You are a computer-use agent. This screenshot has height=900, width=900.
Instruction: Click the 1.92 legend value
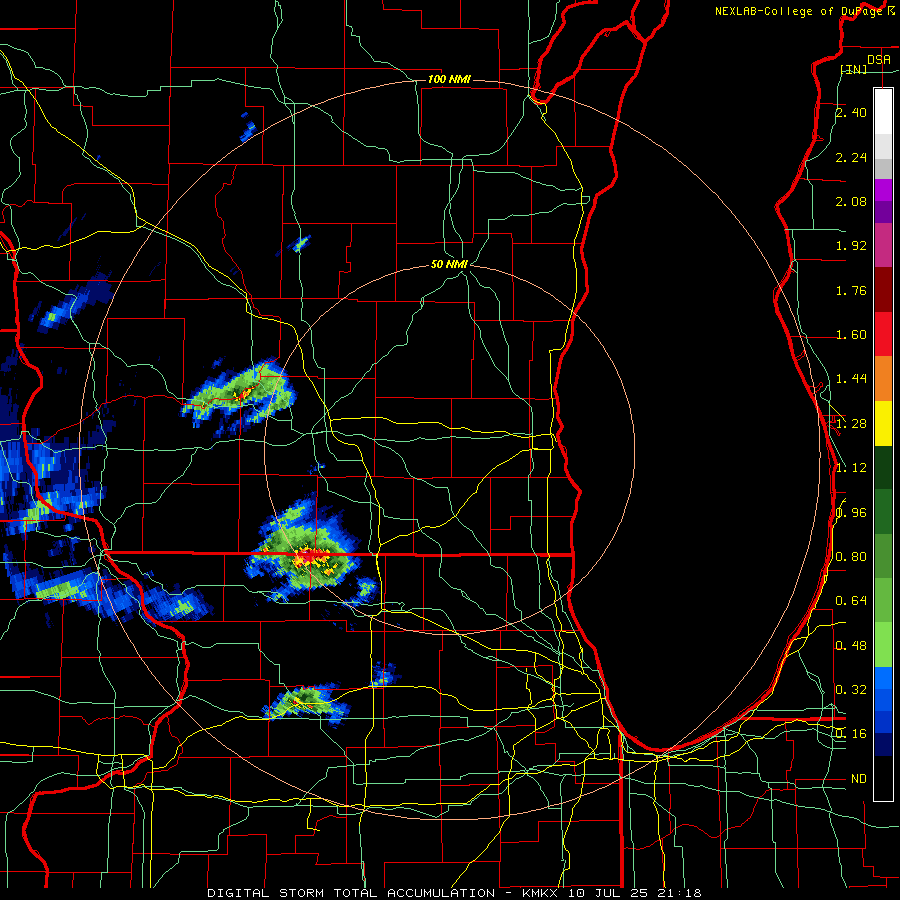click(851, 246)
